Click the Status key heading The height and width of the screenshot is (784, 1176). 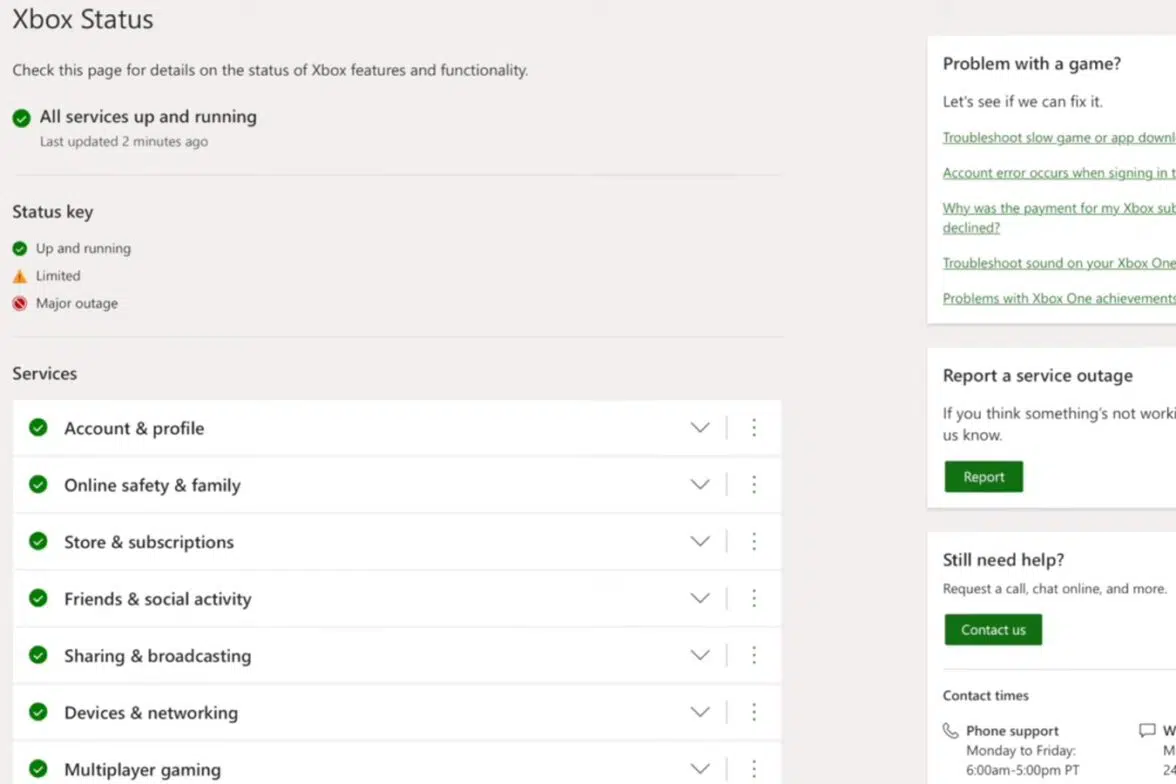[52, 212]
